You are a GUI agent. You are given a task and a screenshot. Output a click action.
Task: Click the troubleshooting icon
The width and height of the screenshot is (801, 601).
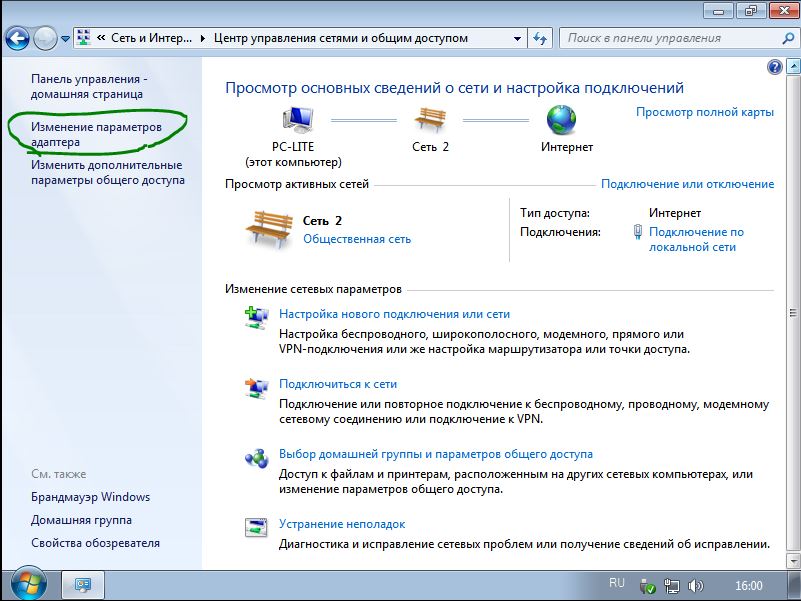tap(256, 528)
